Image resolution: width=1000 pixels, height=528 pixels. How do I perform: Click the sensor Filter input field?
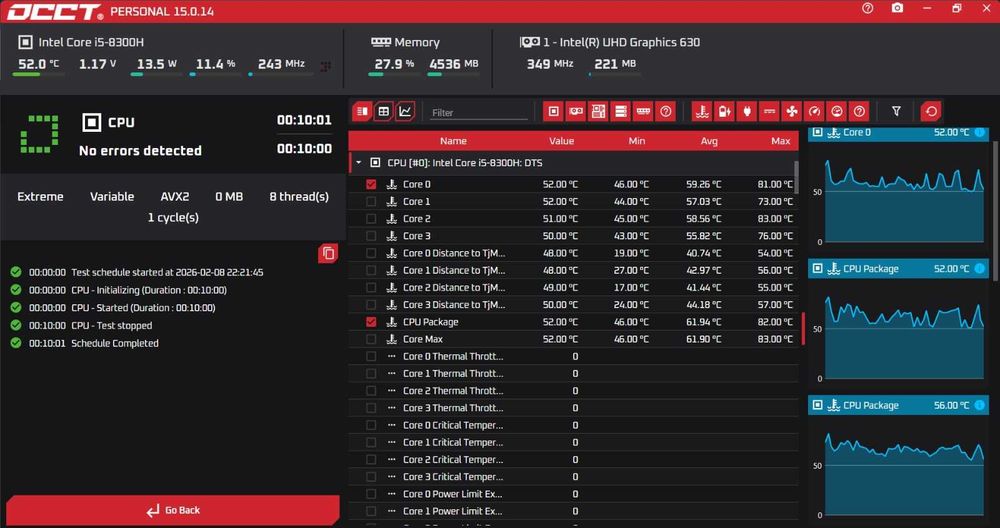pyautogui.click(x=479, y=112)
